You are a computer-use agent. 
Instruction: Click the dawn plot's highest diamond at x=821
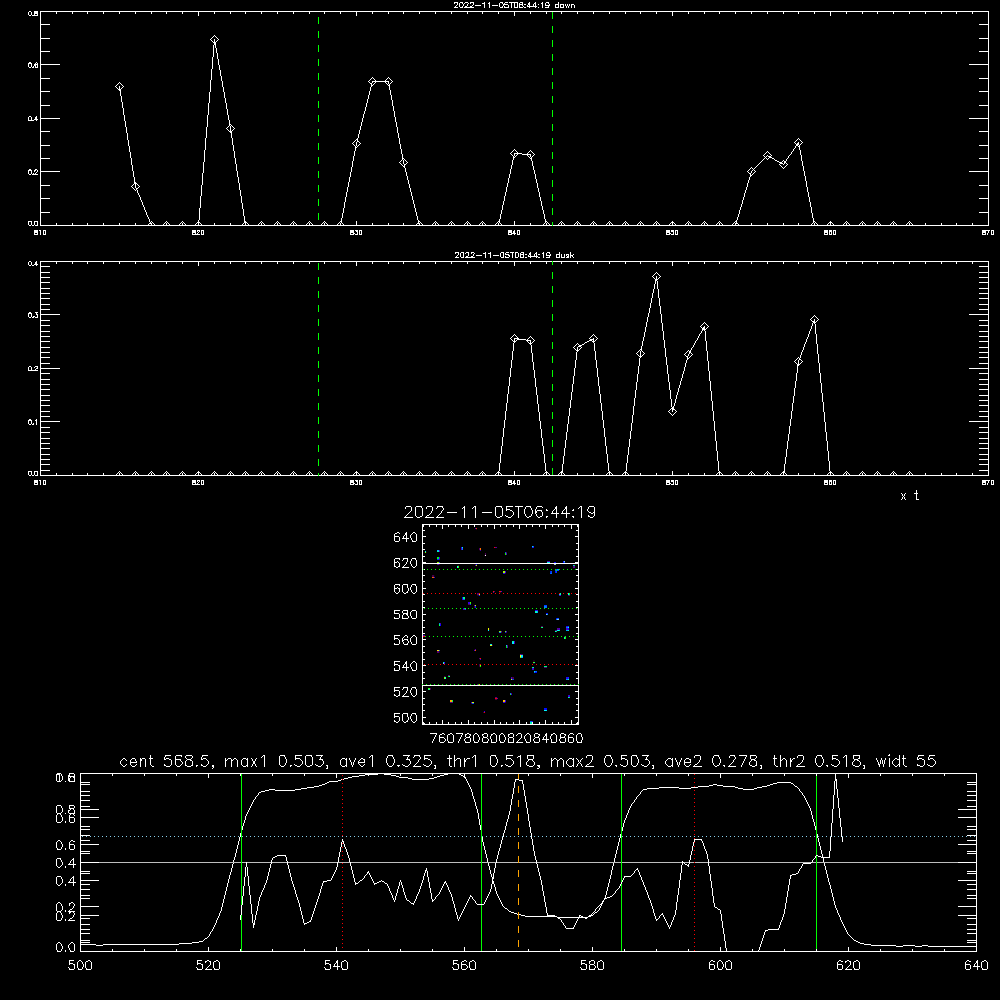[x=214, y=40]
